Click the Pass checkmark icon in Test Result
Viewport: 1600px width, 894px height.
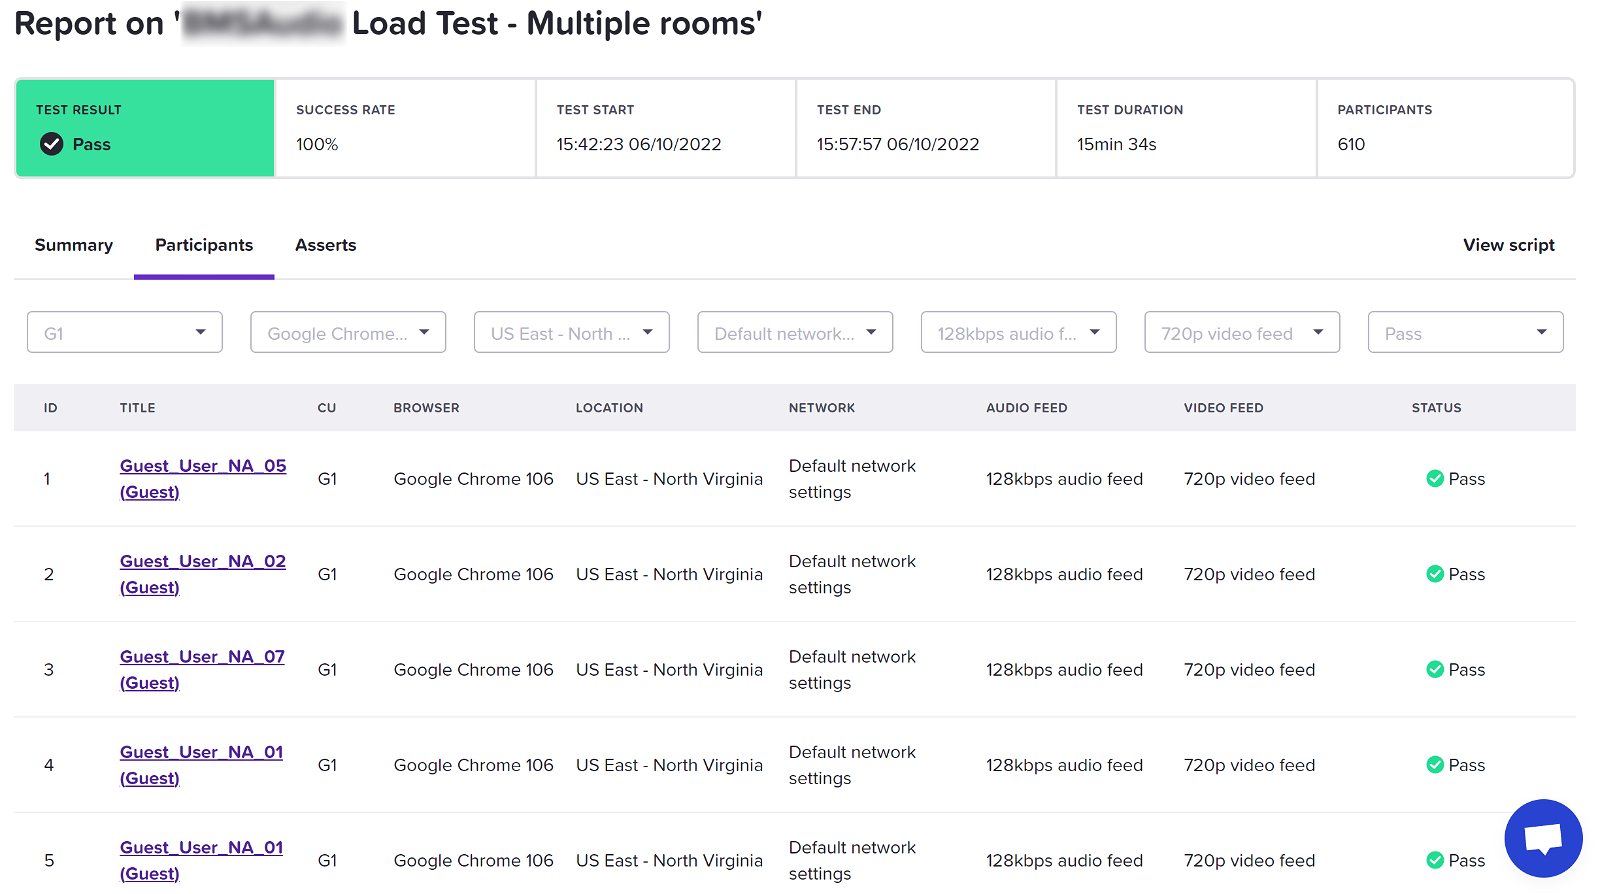coord(51,144)
